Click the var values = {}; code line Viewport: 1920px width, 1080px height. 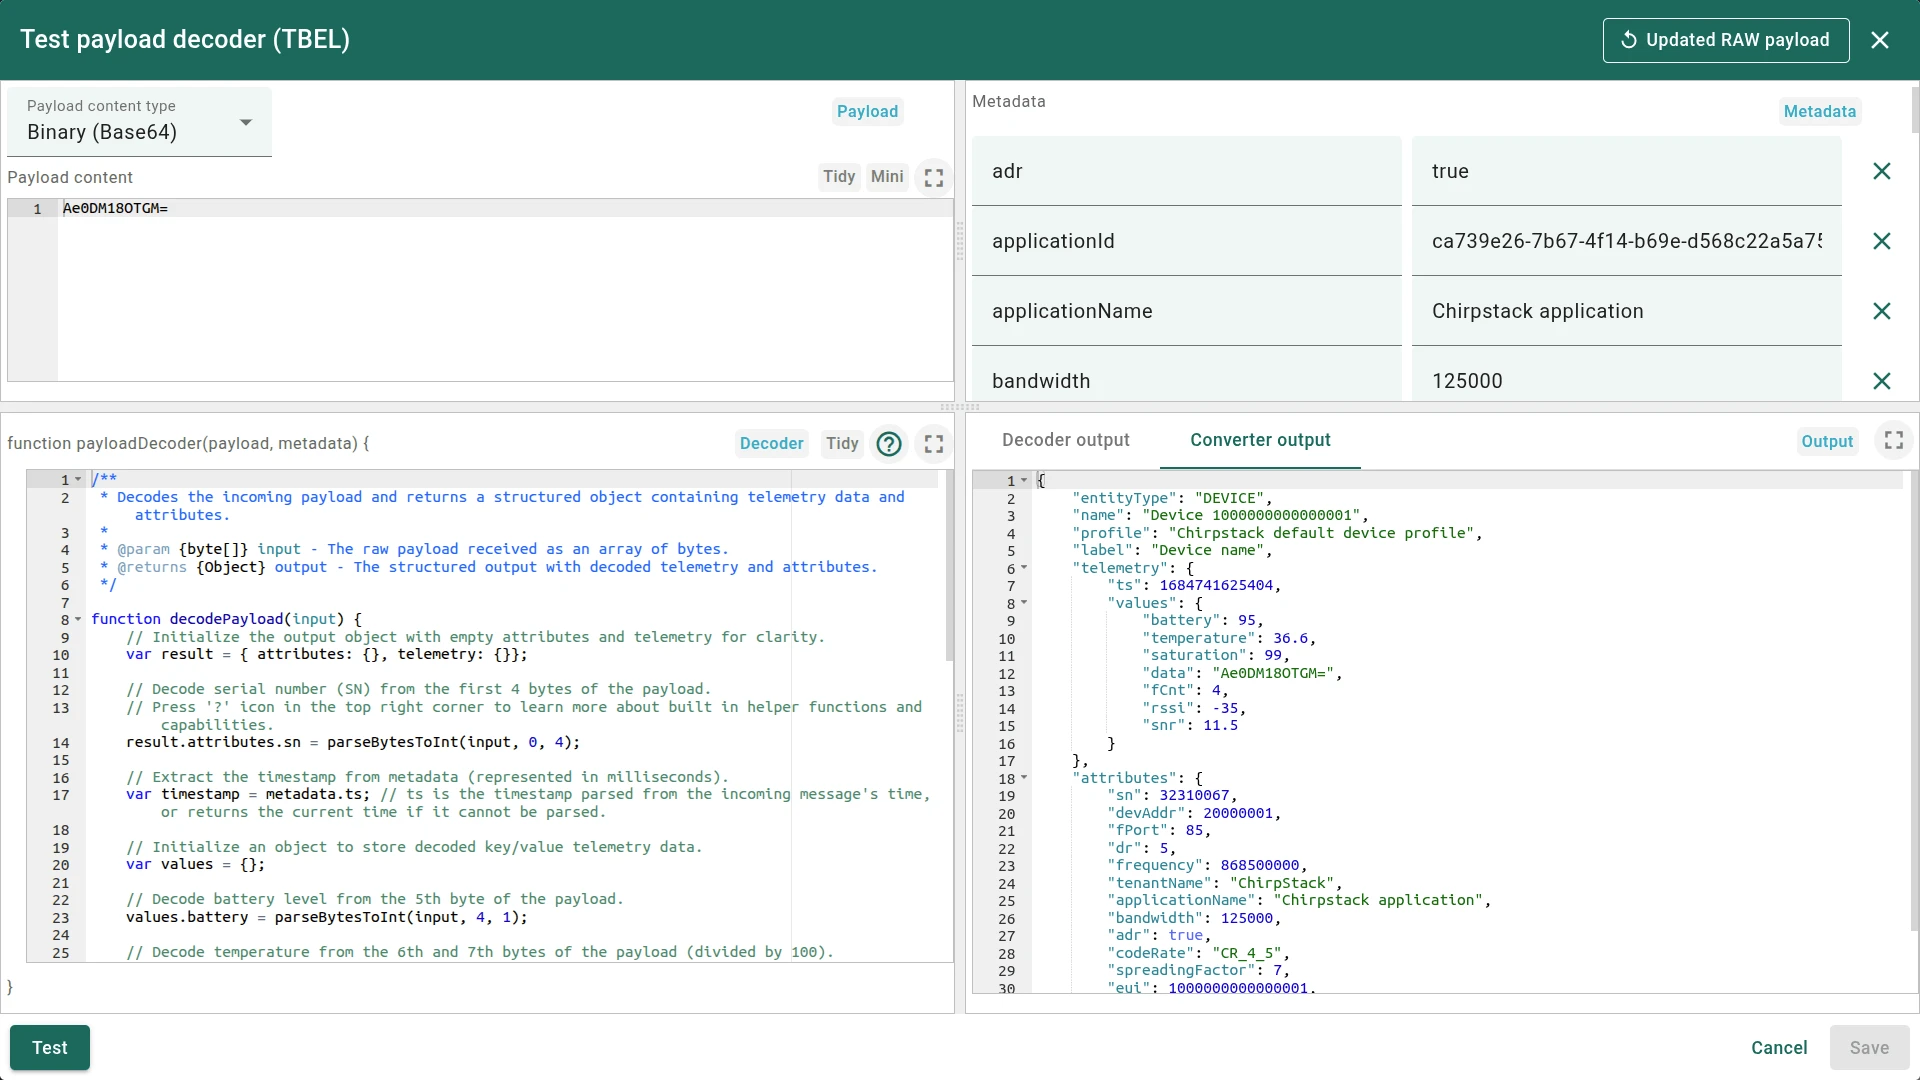[195, 864]
